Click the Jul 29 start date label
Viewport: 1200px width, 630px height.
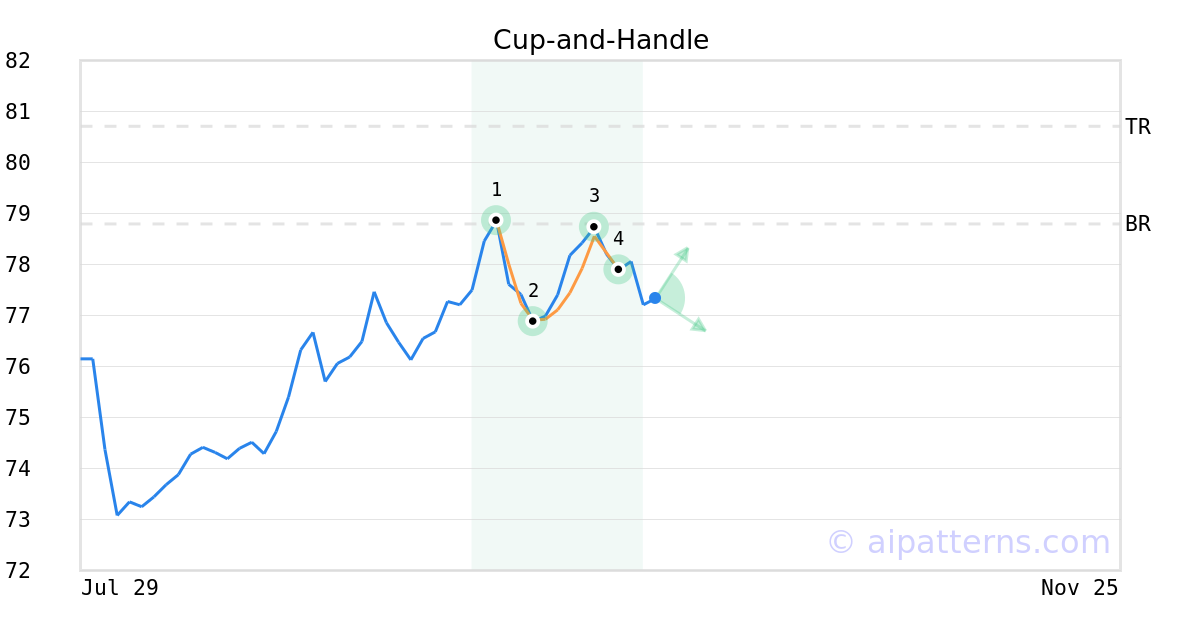120,588
